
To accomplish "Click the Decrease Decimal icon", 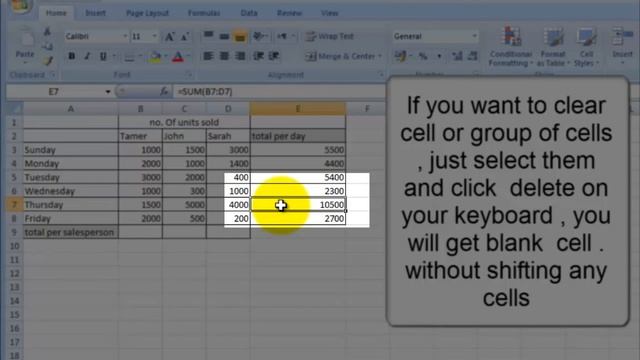I will click(473, 56).
